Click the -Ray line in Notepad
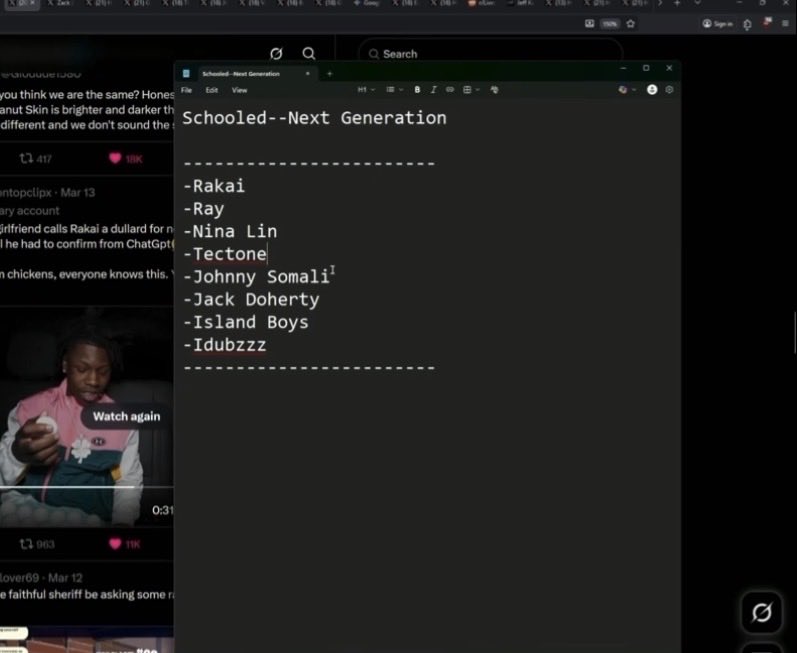 coord(203,209)
